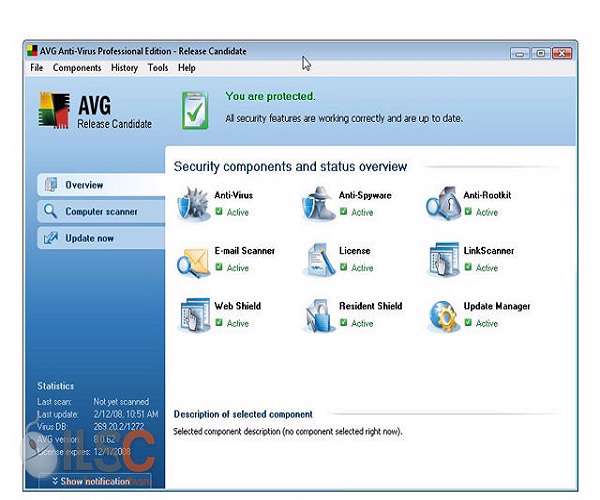
Task: Open the Update Manager gear icon
Action: click(x=443, y=316)
